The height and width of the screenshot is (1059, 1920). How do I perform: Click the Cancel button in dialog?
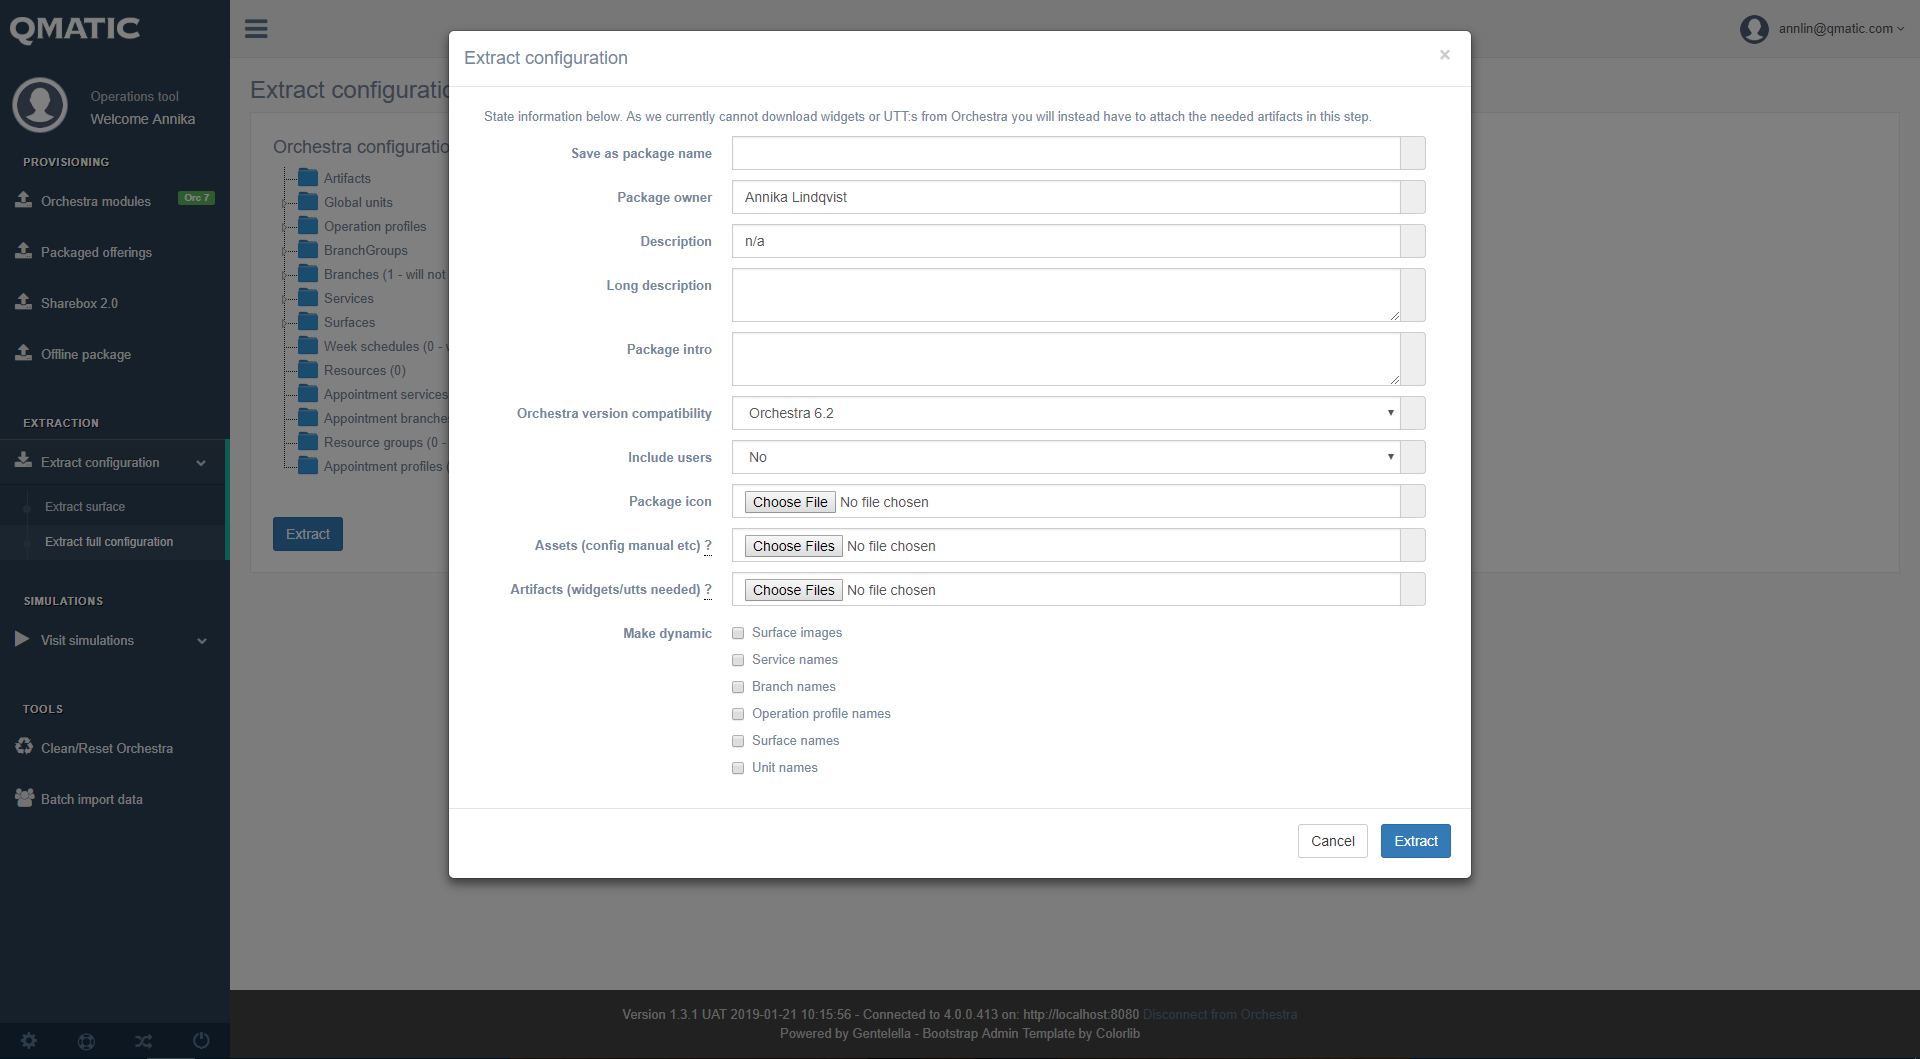pyautogui.click(x=1332, y=841)
